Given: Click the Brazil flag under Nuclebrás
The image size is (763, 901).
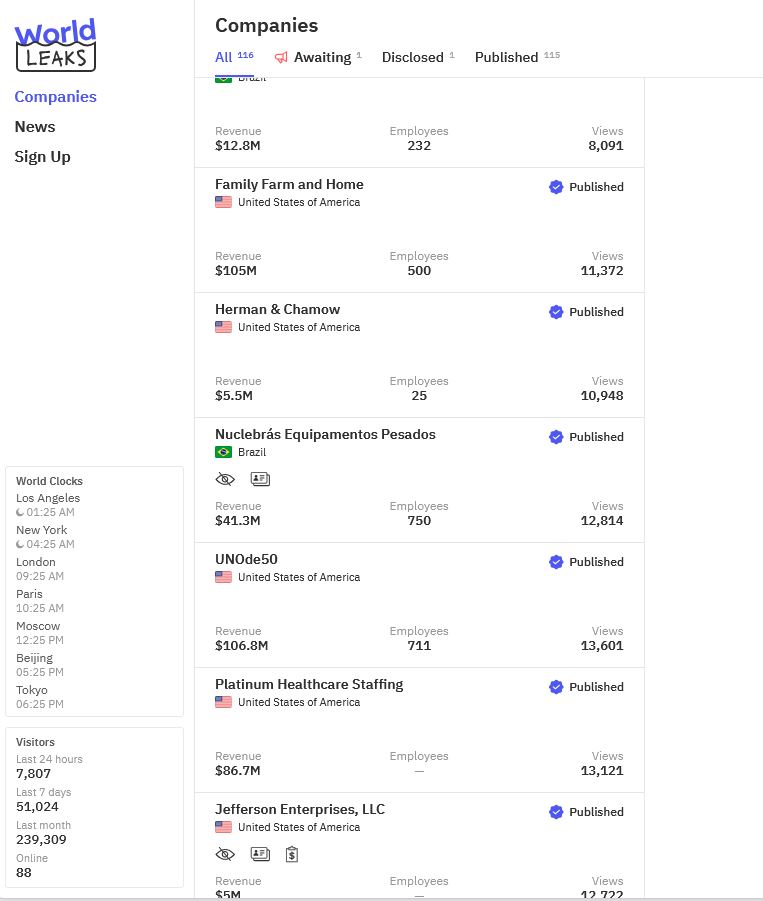Looking at the screenshot, I should pyautogui.click(x=223, y=452).
